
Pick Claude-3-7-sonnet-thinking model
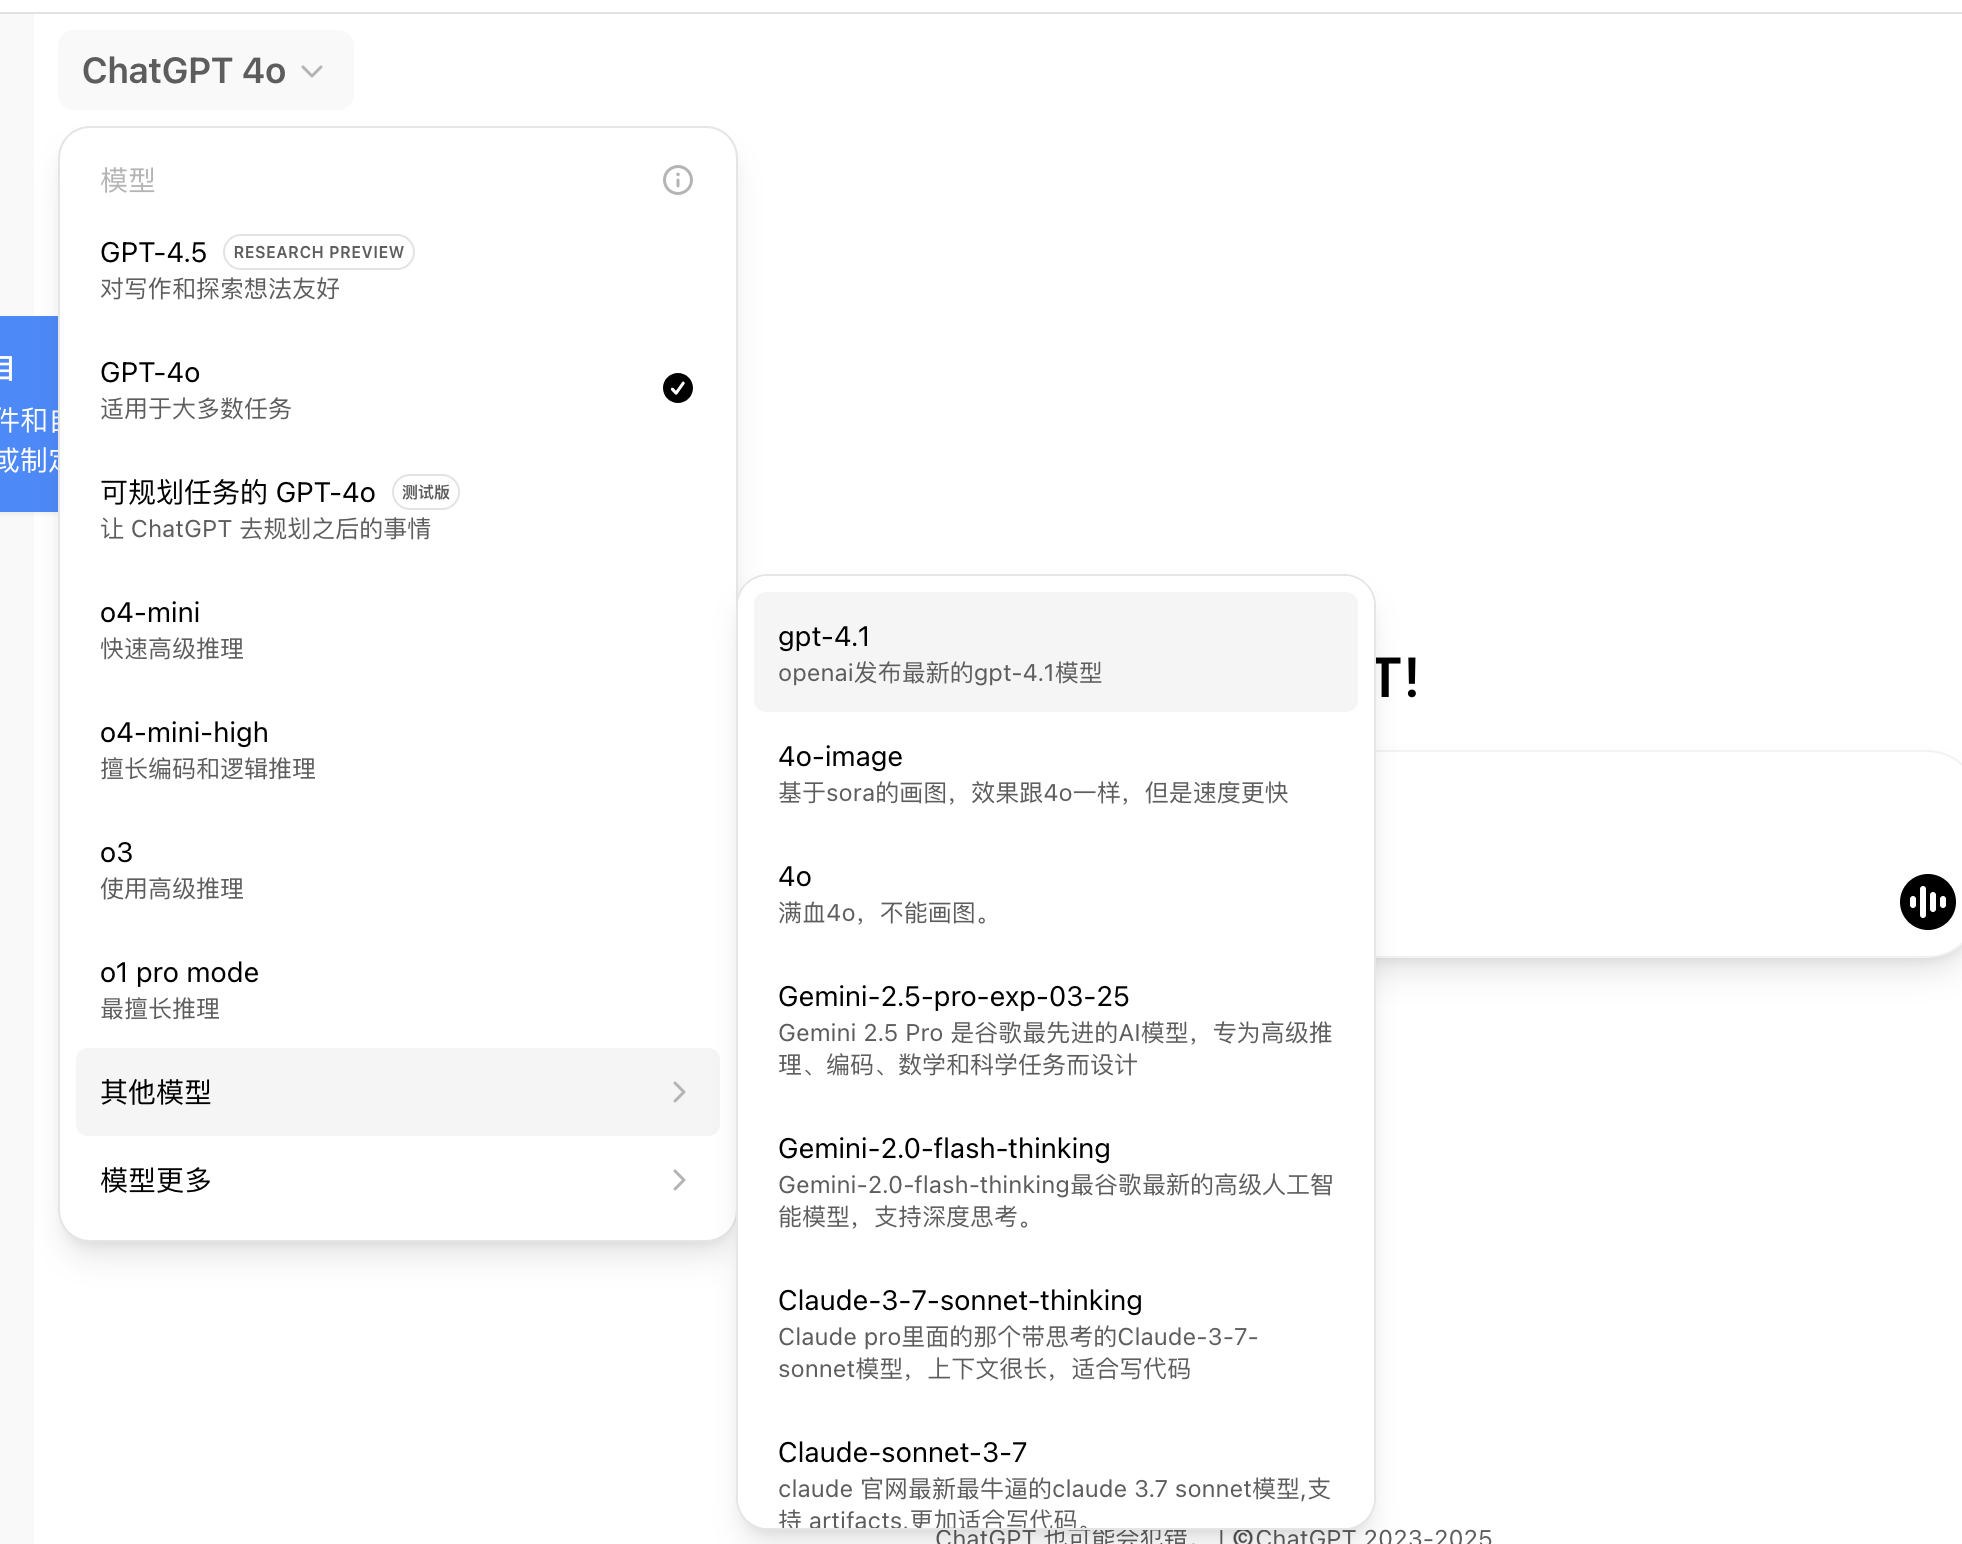coord(1056,1334)
